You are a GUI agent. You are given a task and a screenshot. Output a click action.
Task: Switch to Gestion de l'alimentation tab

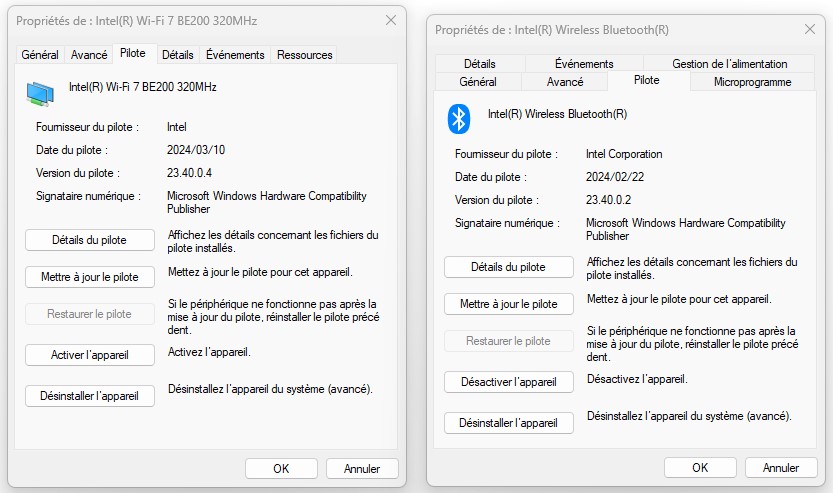[729, 64]
